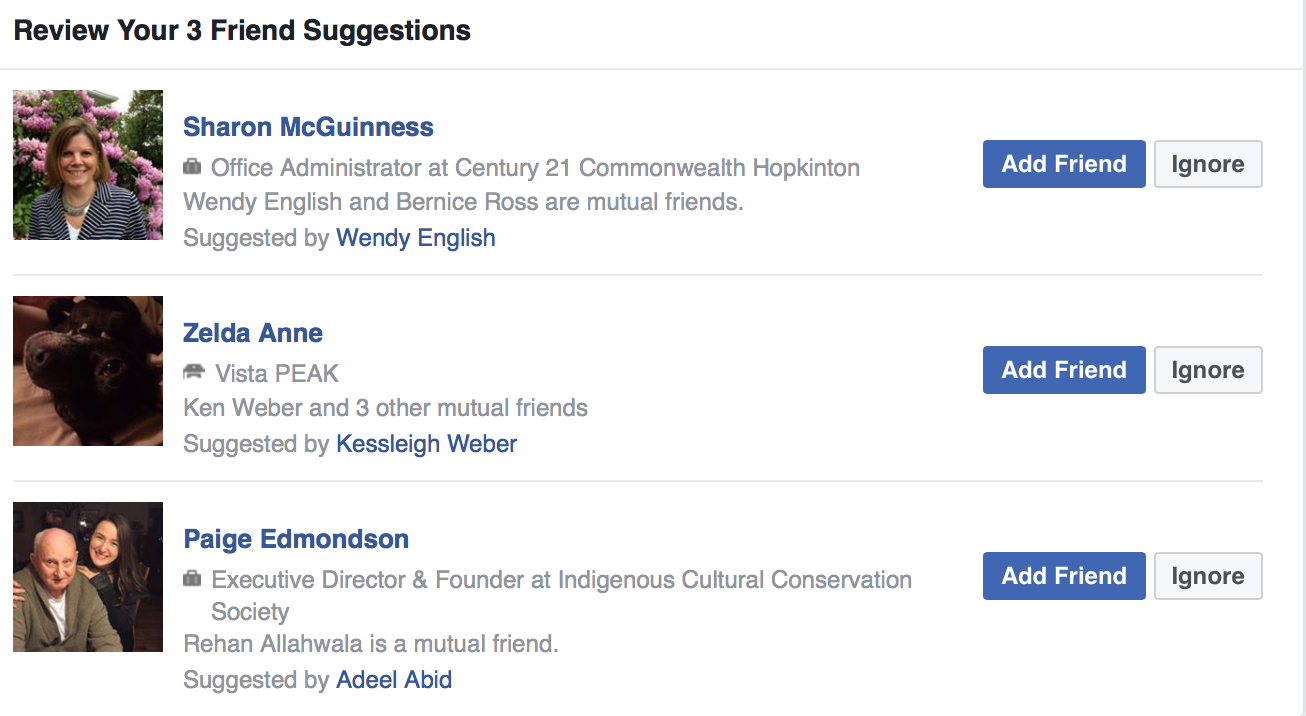Screen dimensions: 1306x716
Task: Click the Ken Weber mutual friends text
Action: click(384, 407)
